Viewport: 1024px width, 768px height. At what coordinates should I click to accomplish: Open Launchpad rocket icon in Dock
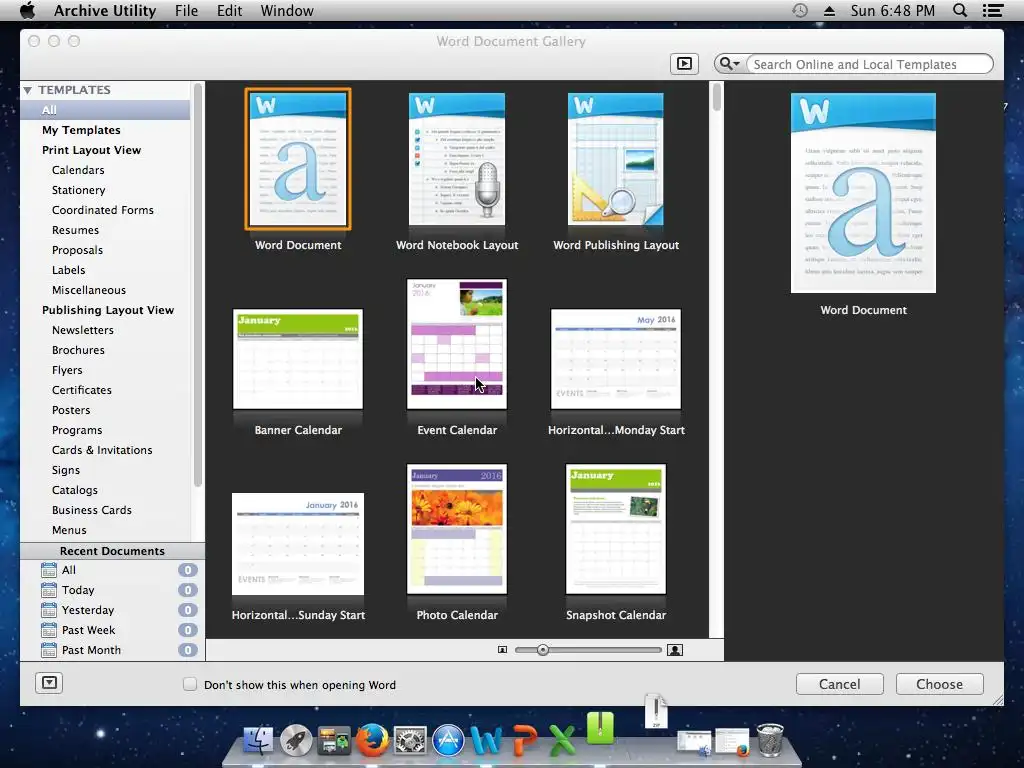pos(296,741)
